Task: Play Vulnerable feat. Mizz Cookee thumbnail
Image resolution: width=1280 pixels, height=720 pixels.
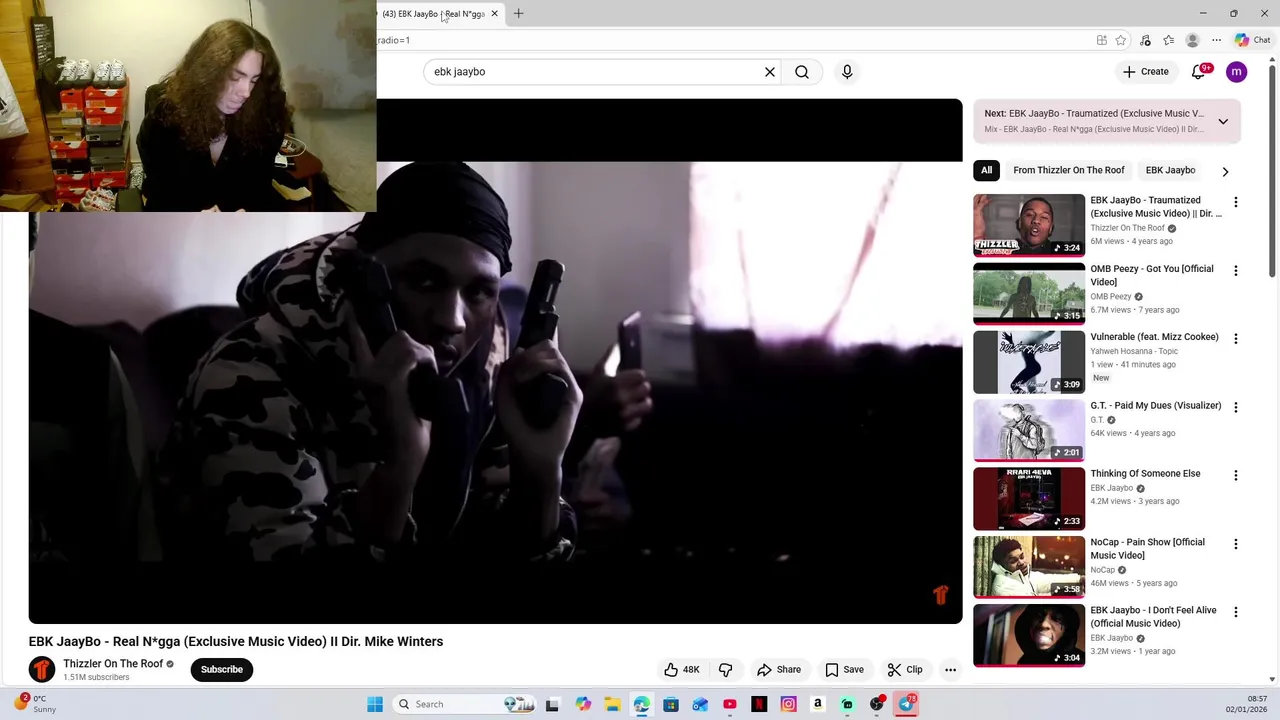Action: coord(1029,362)
